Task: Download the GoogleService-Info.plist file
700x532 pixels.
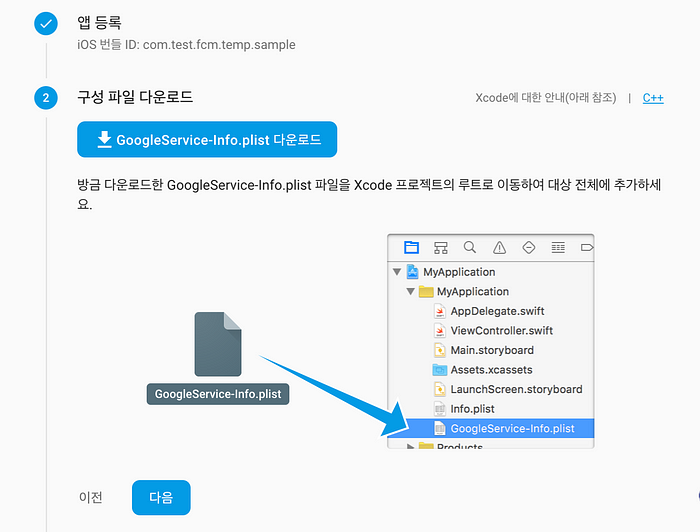Action: tap(207, 139)
